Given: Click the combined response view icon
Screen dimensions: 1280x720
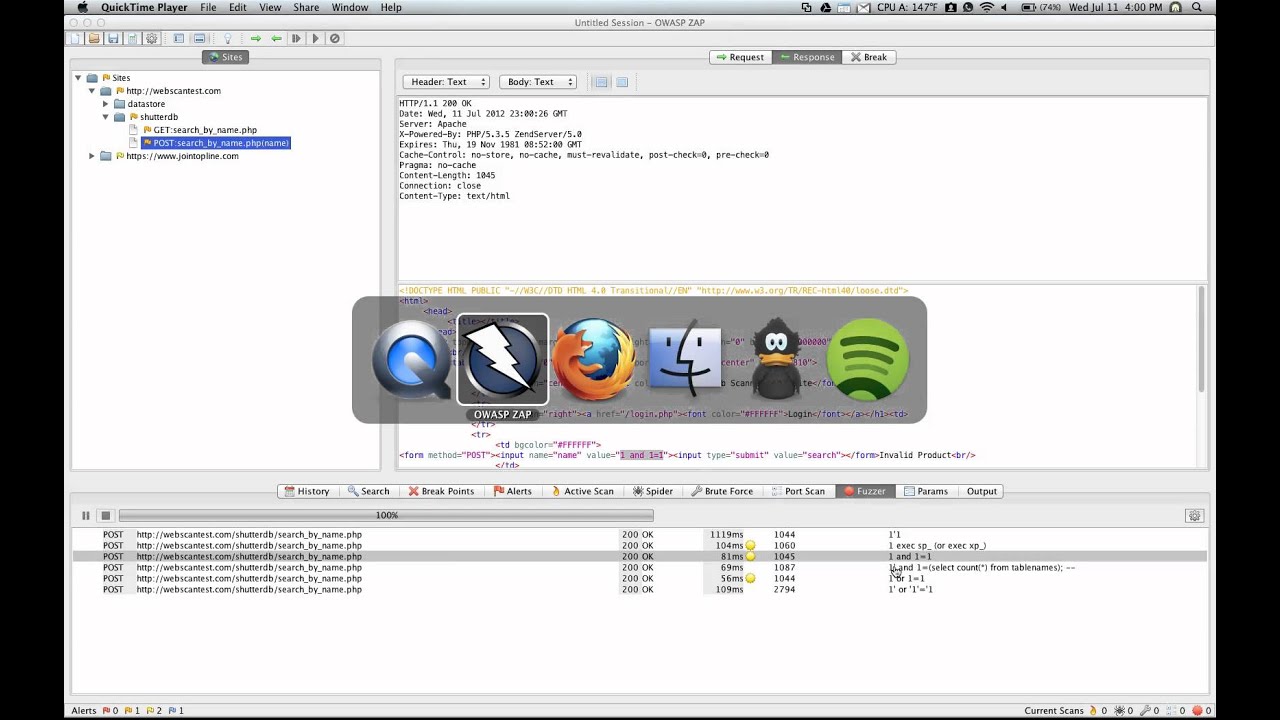Looking at the screenshot, I should [x=622, y=82].
